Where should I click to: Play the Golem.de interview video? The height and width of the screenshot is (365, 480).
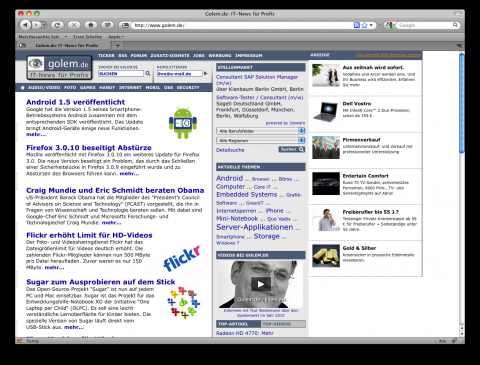click(261, 284)
